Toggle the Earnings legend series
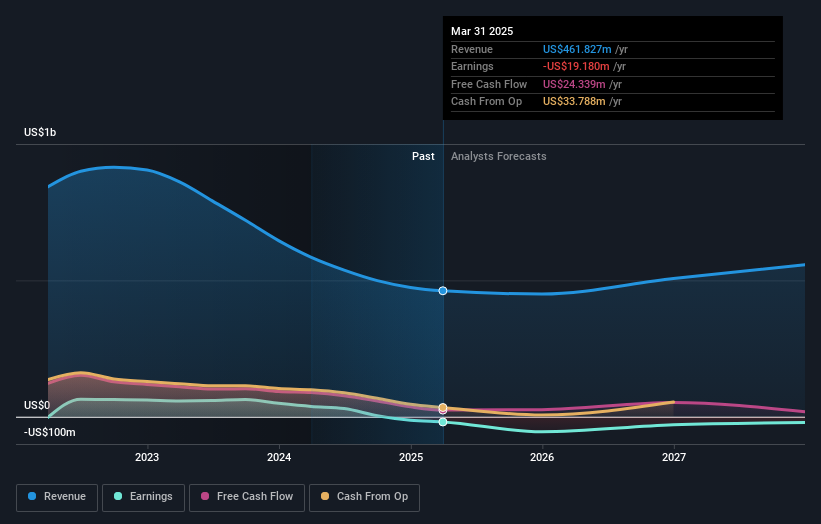Screen dimensions: 821x524 click(143, 497)
